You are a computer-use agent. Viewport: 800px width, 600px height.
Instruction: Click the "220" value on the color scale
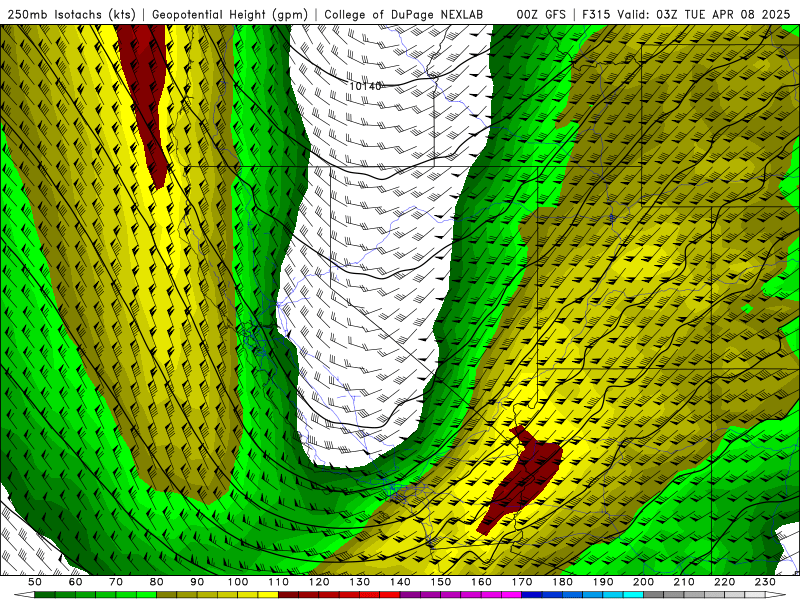coord(724,582)
